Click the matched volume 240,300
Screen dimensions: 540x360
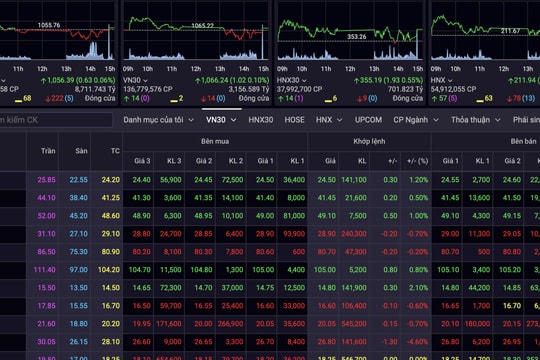(354, 234)
